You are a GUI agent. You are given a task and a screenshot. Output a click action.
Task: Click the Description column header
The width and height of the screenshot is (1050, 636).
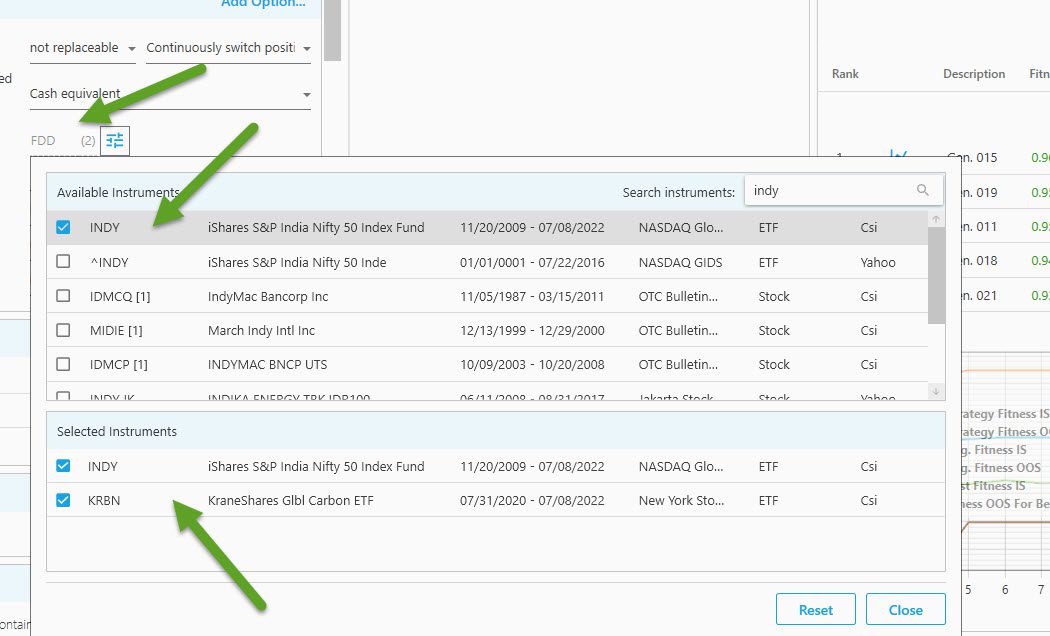[973, 74]
